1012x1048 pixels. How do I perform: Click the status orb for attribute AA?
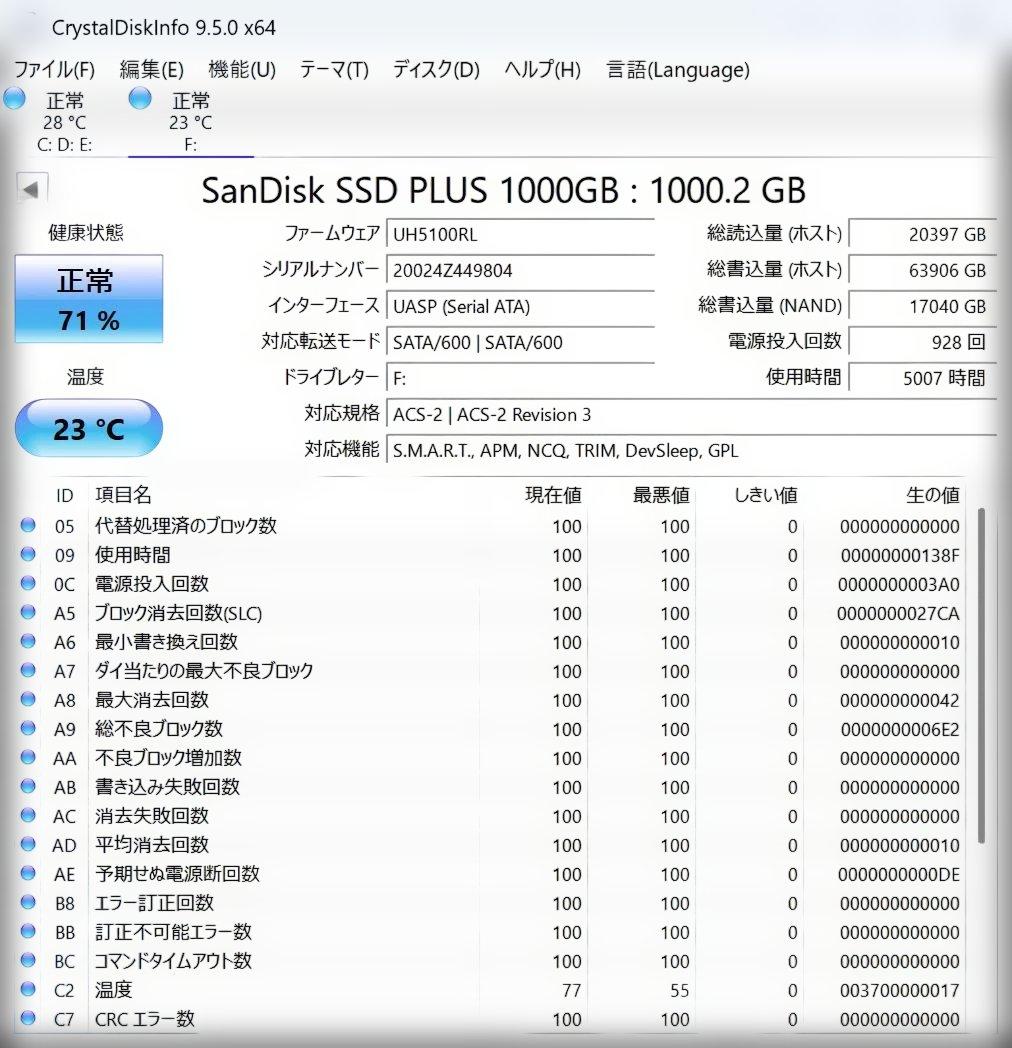[28, 757]
